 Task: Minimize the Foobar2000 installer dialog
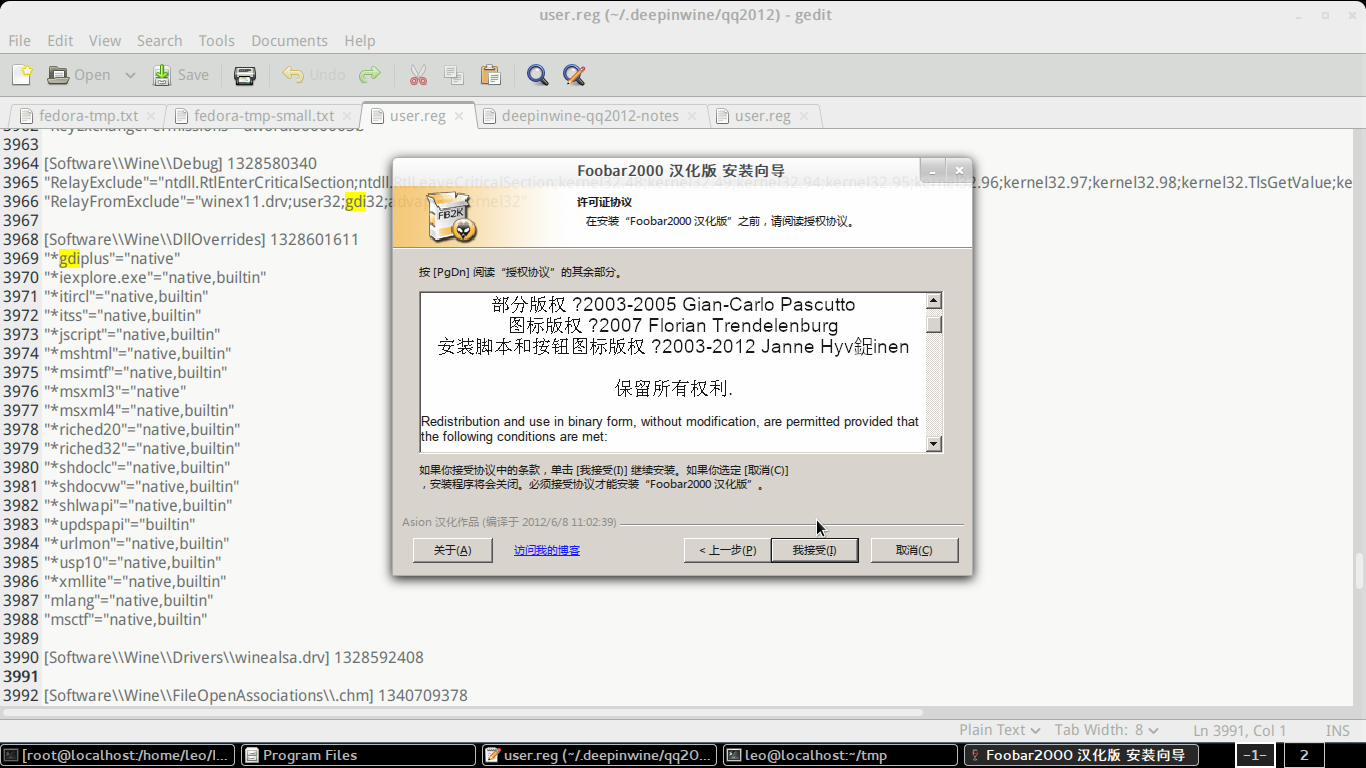[931, 170]
